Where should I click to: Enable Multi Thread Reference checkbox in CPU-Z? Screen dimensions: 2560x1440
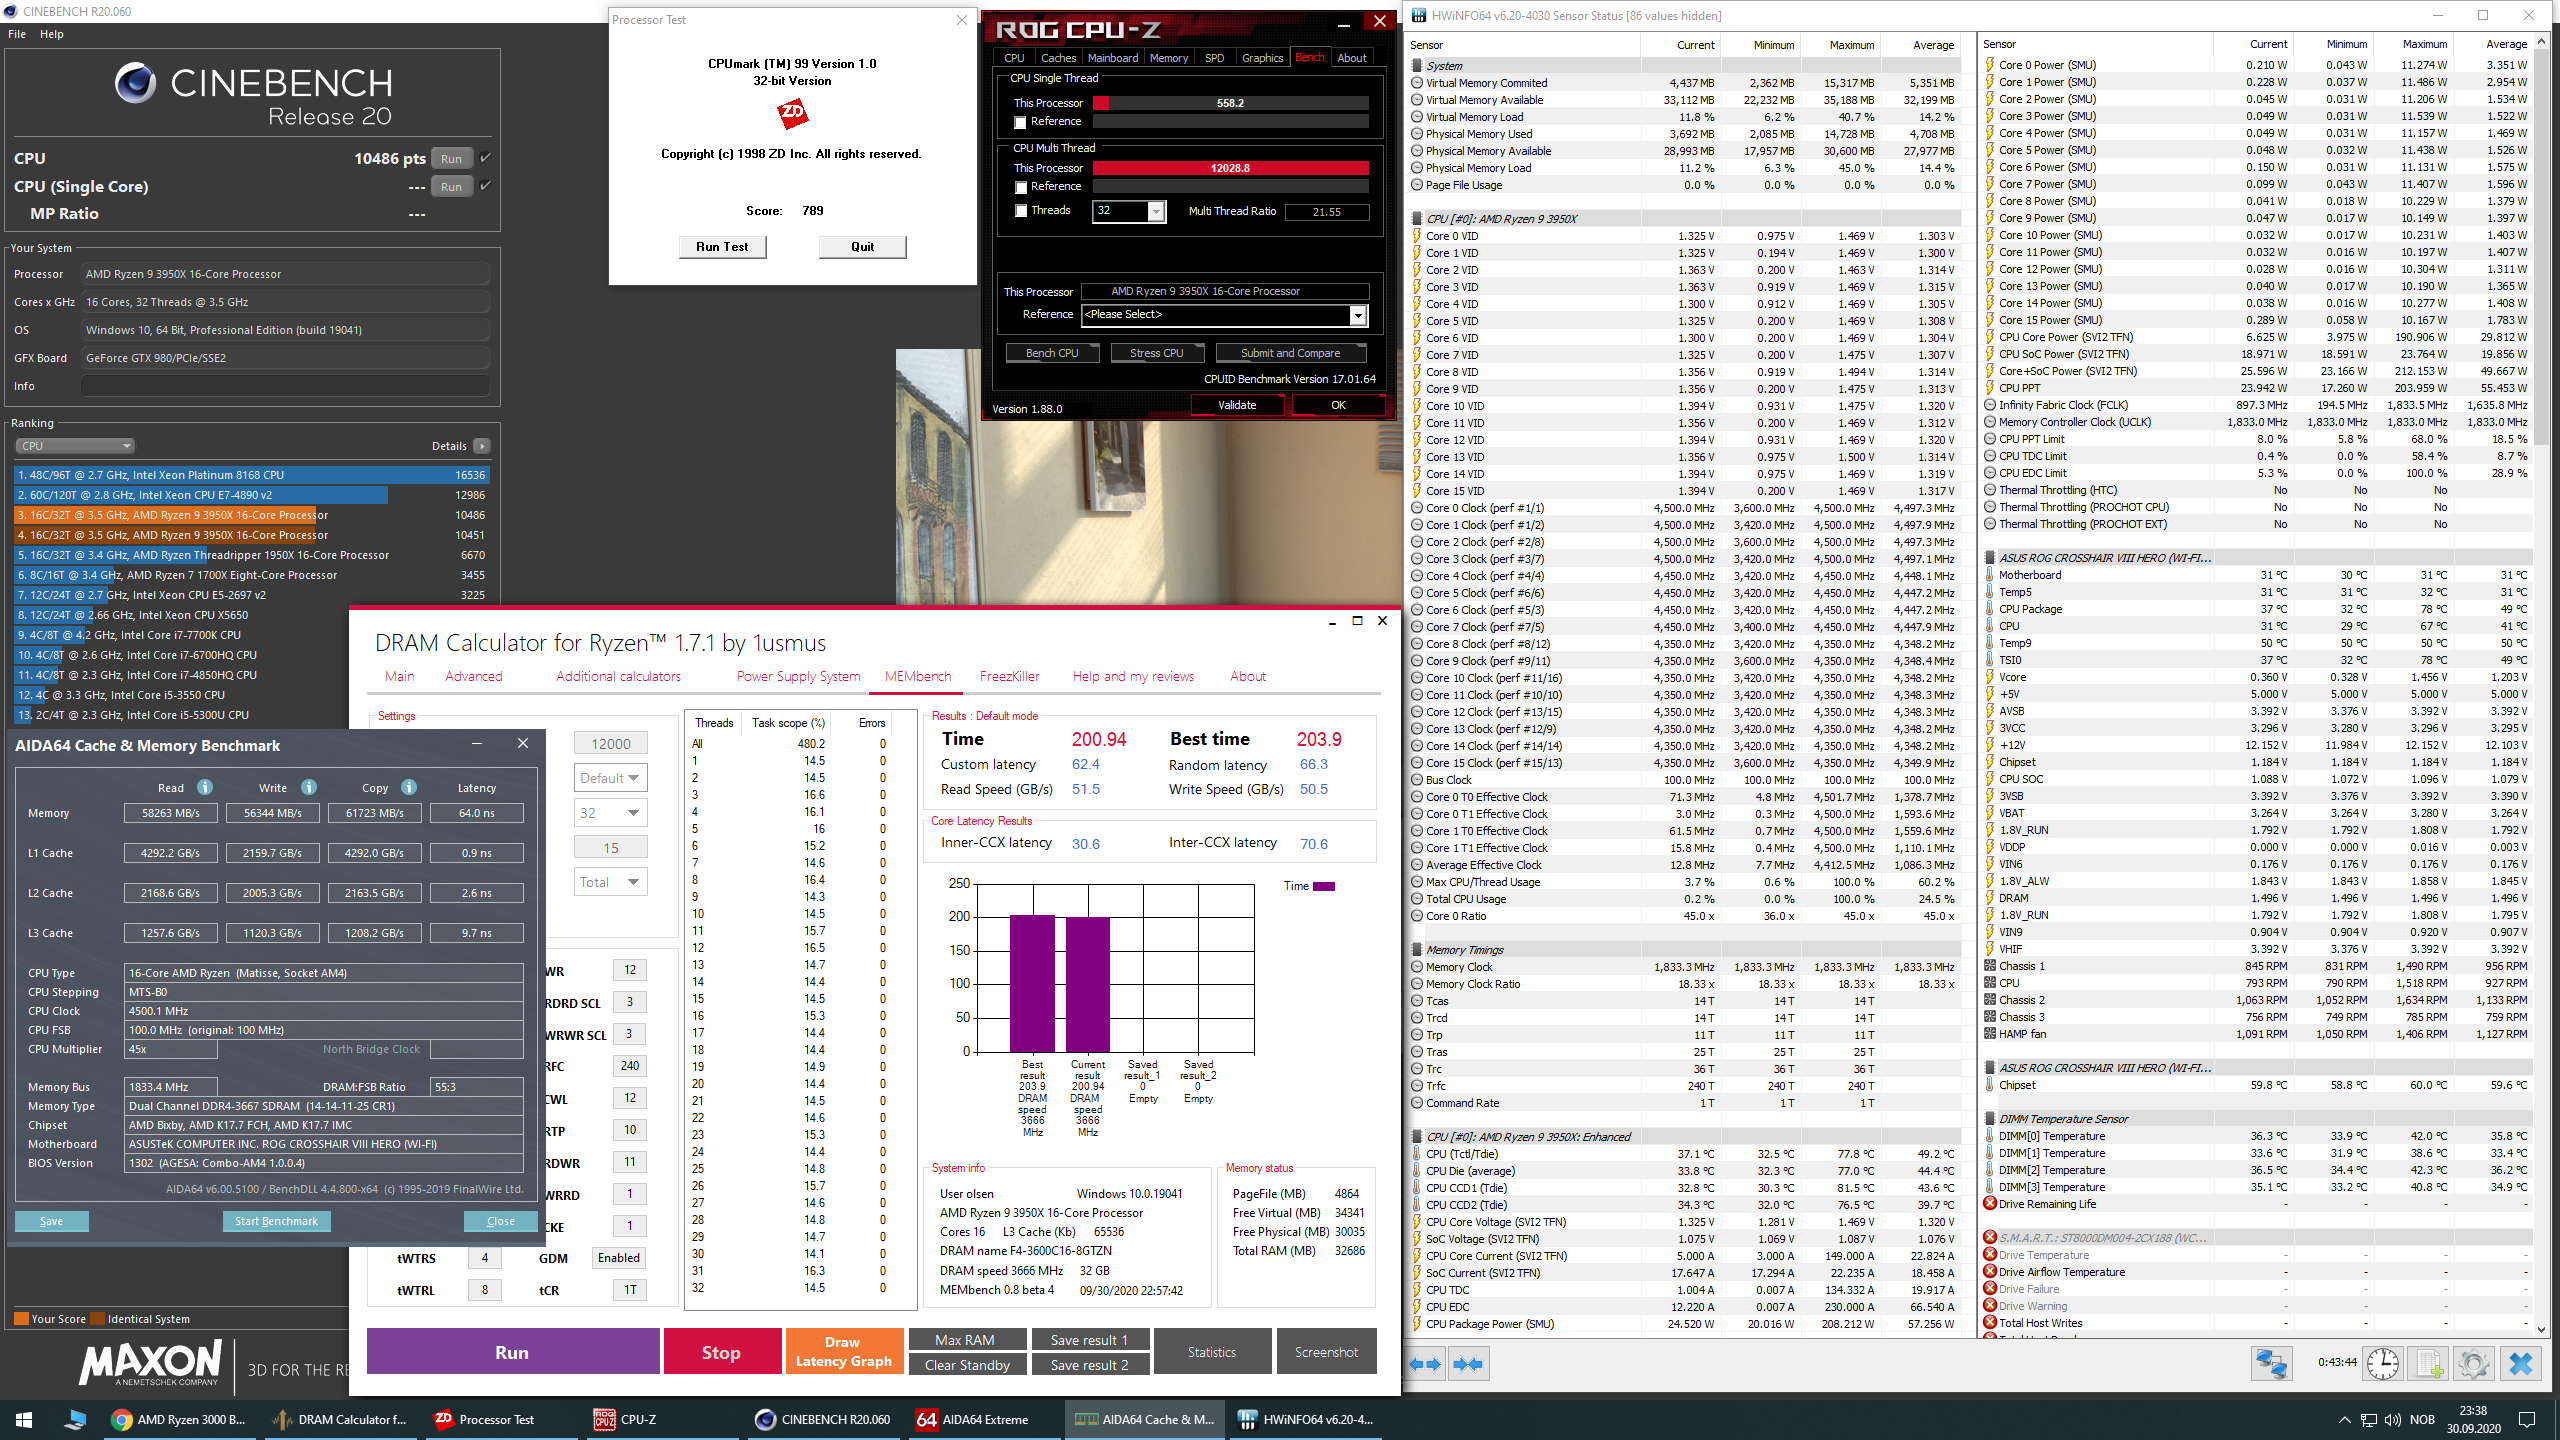[x=1020, y=187]
